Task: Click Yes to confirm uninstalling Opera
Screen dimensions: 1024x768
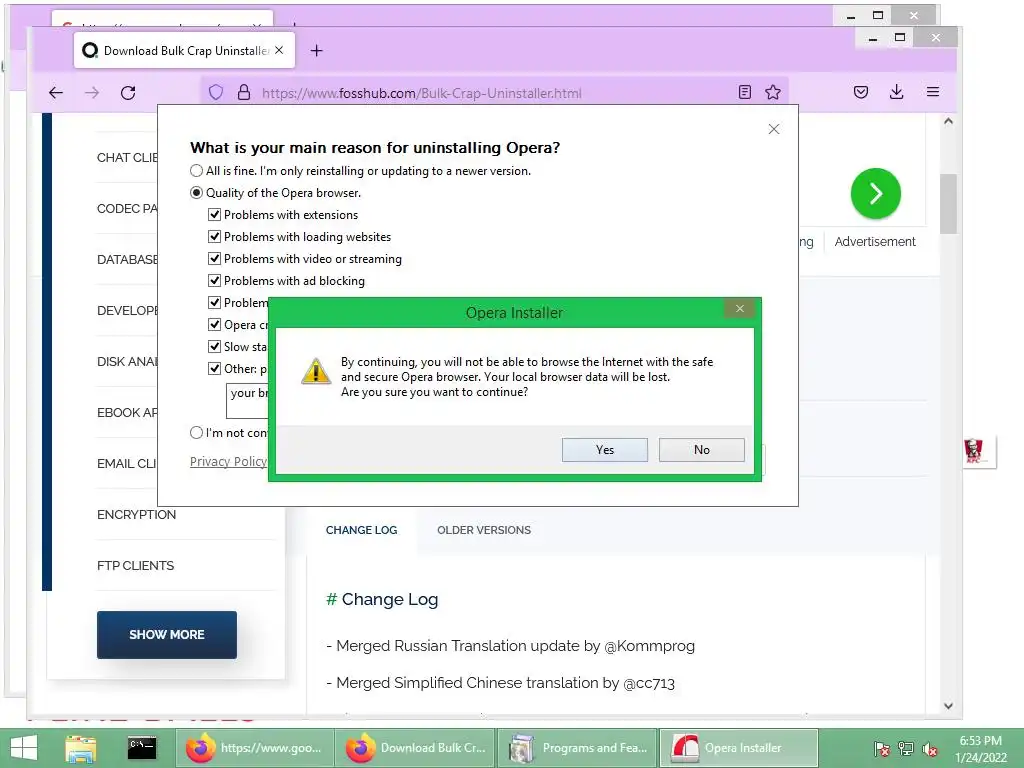Action: click(605, 450)
